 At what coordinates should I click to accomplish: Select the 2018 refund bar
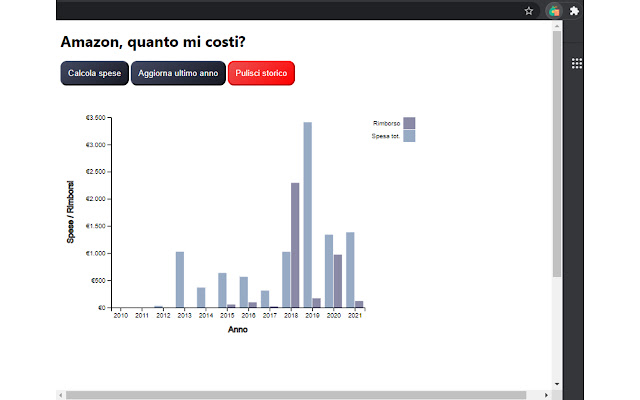pos(295,245)
